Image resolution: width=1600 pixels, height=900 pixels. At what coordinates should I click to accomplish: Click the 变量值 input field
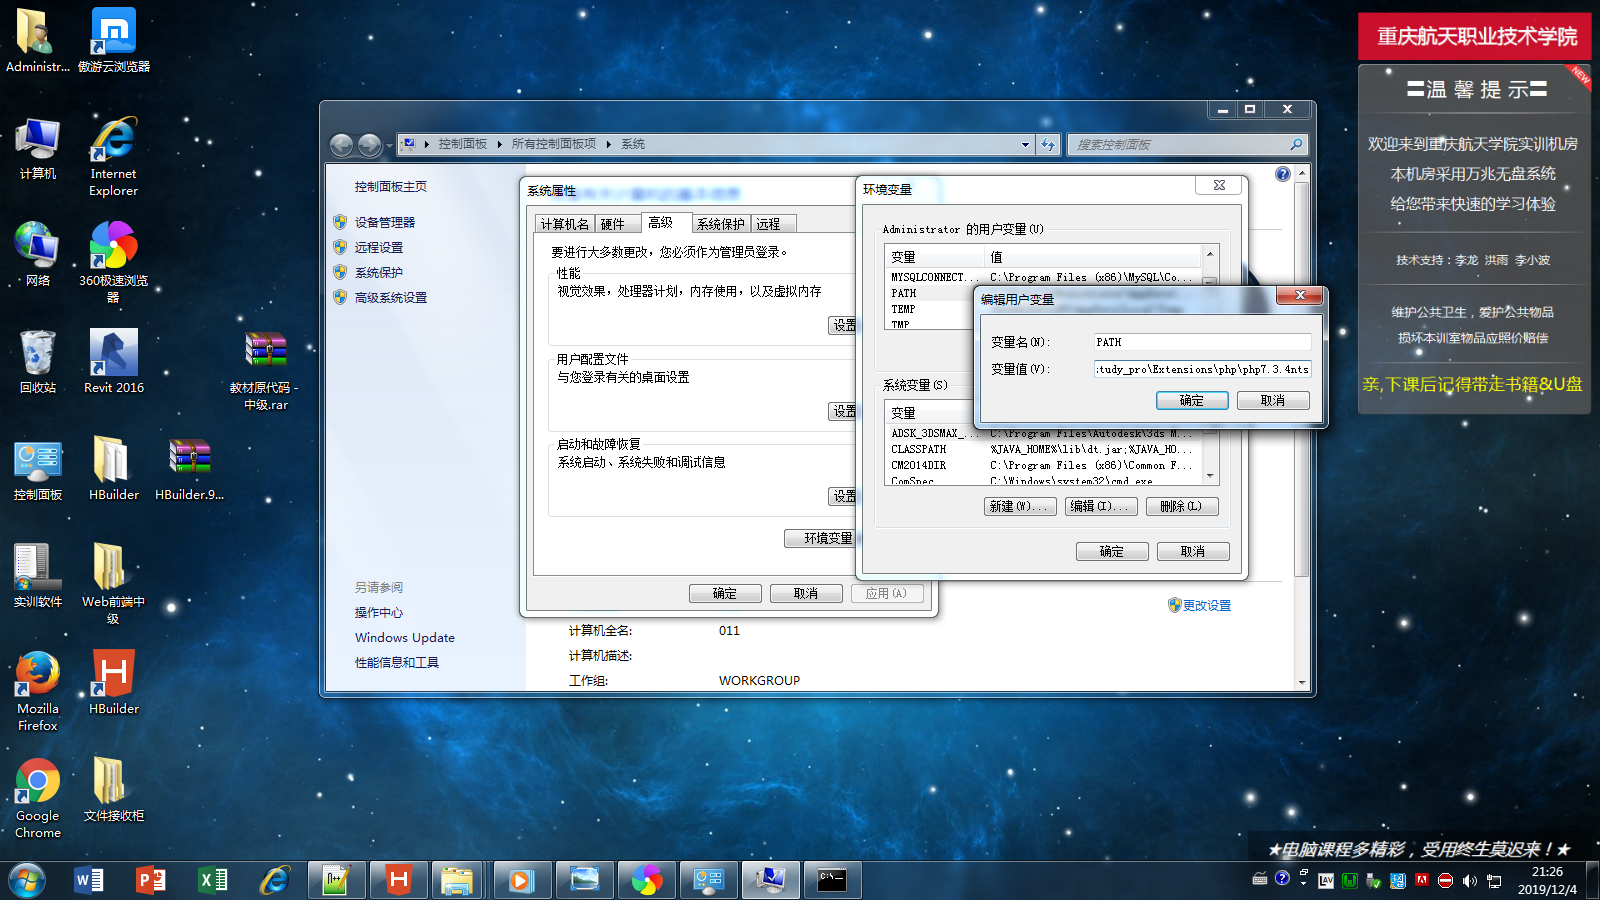pyautogui.click(x=1202, y=369)
